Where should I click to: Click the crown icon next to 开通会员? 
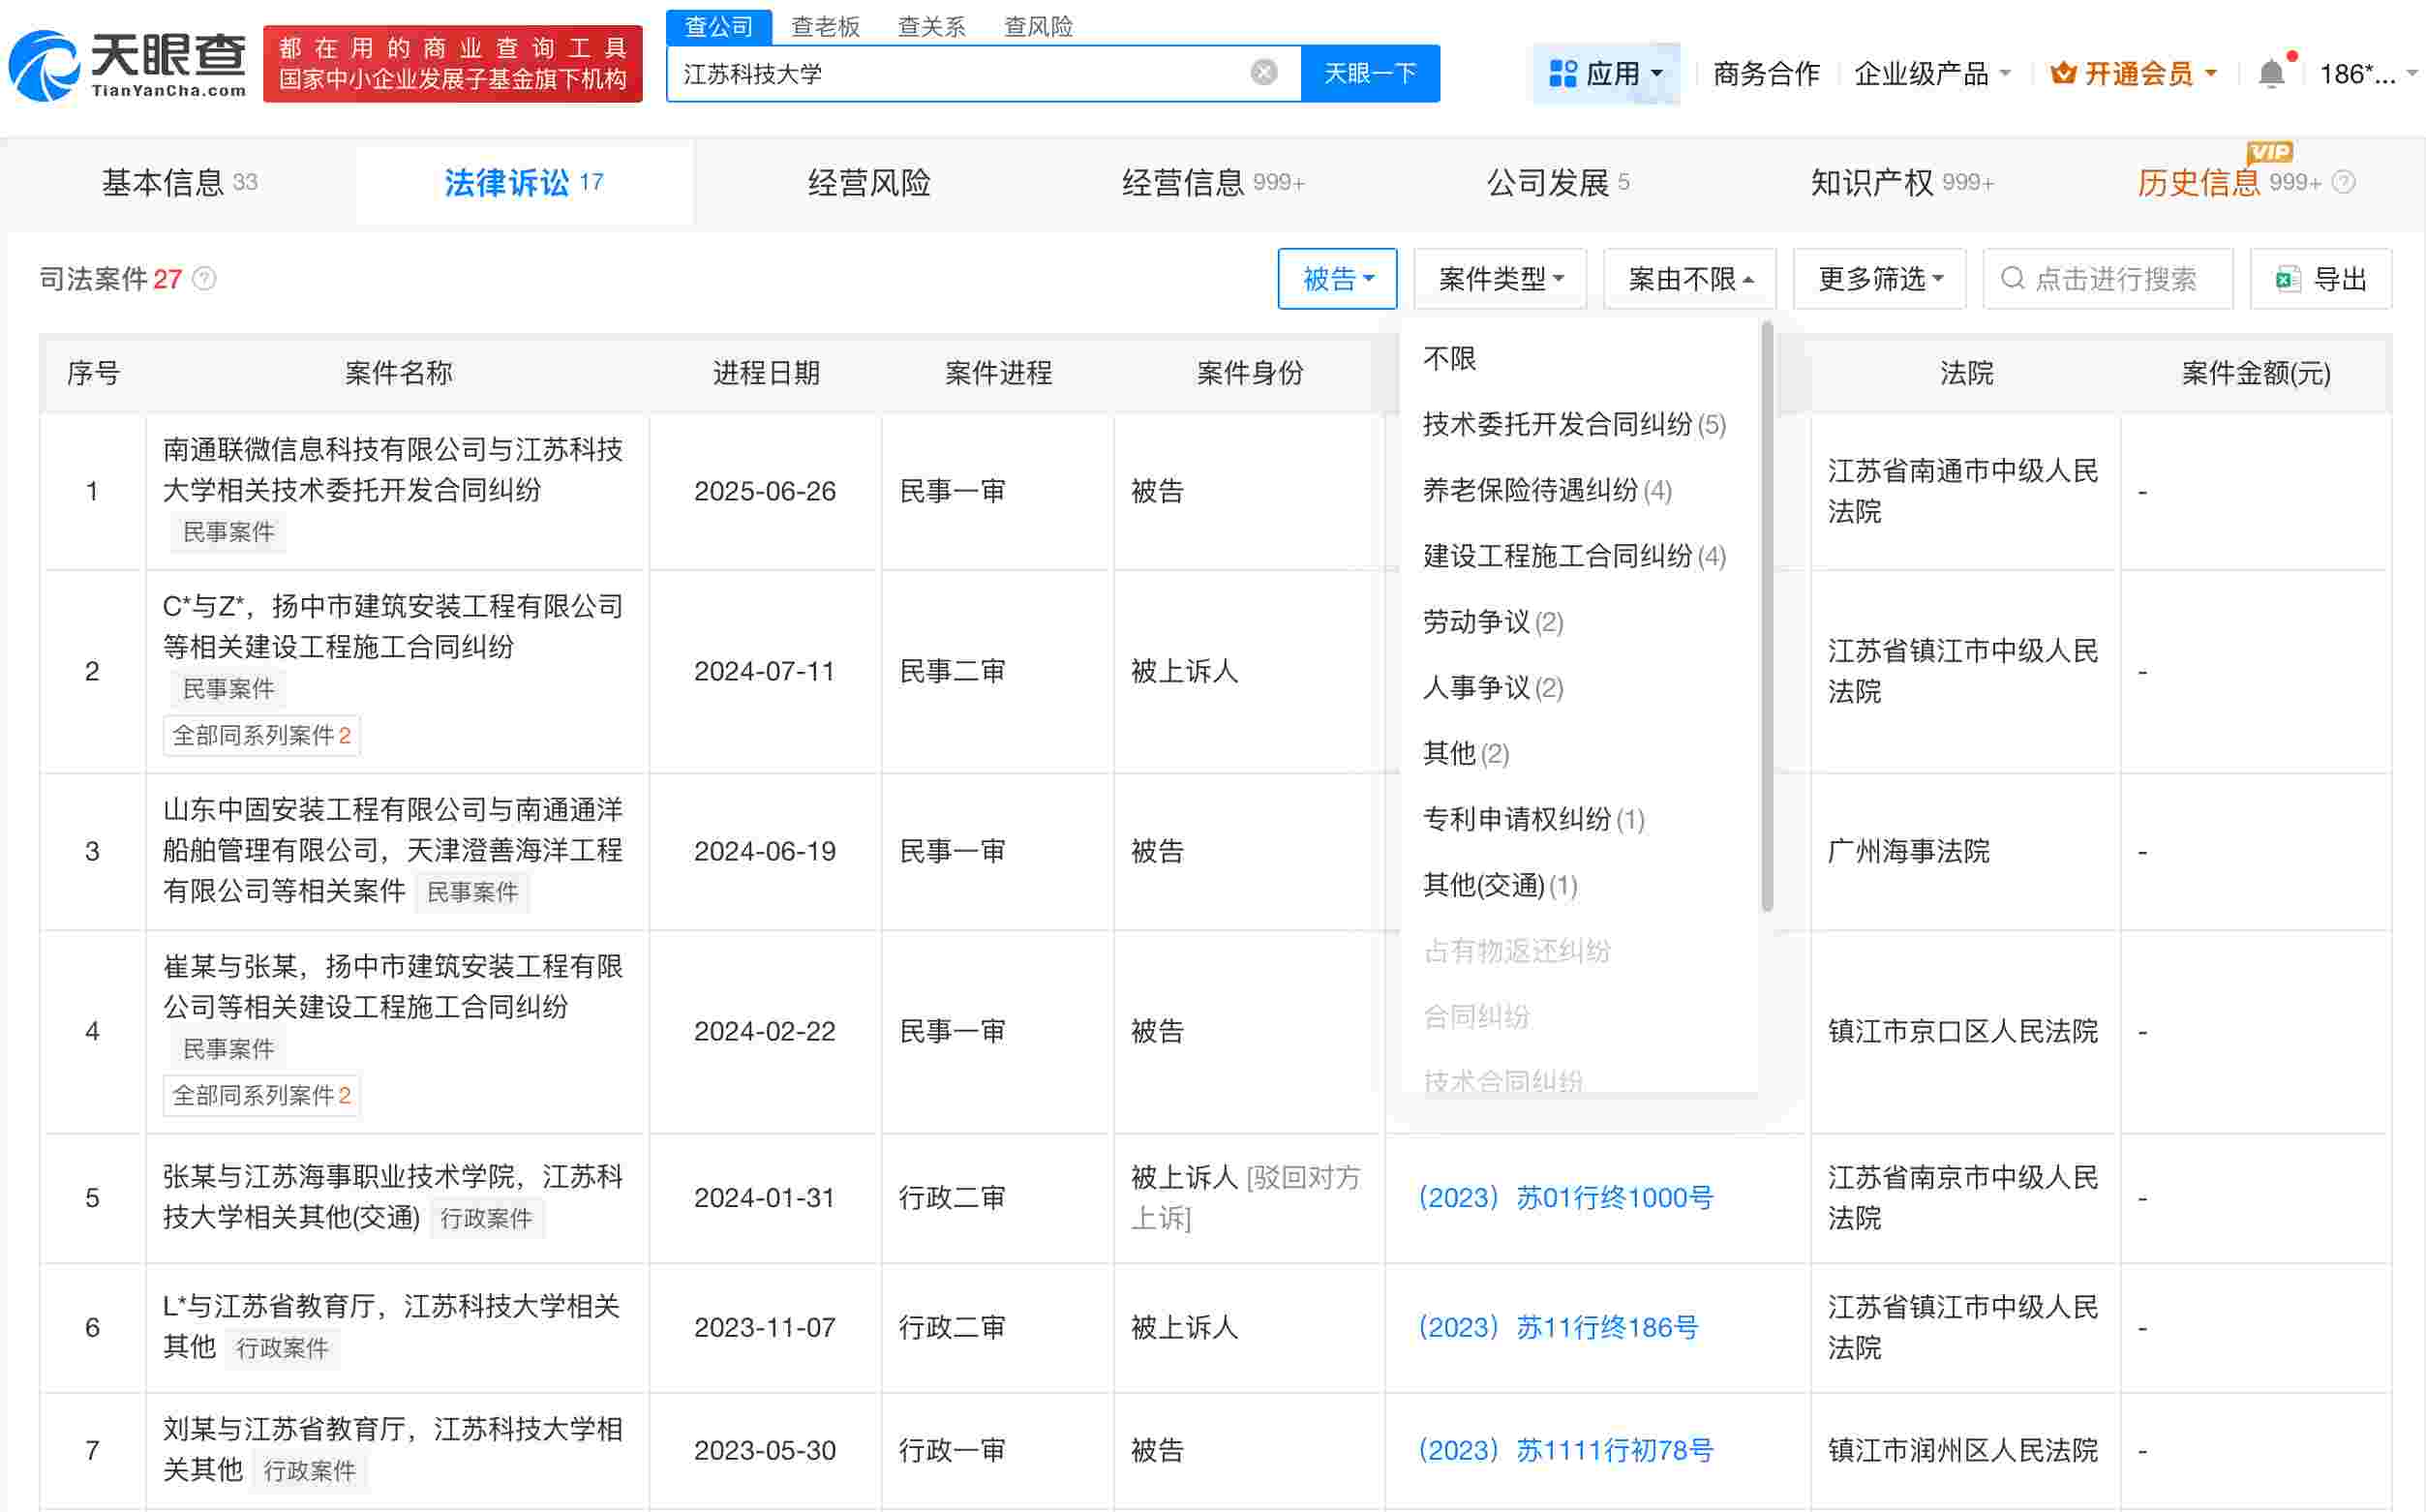(2063, 72)
